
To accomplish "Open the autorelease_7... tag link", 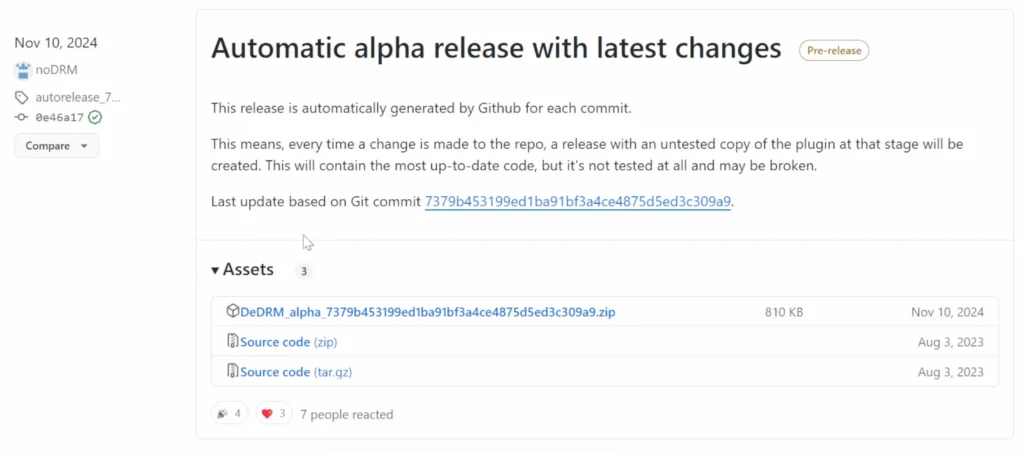I will pos(78,98).
